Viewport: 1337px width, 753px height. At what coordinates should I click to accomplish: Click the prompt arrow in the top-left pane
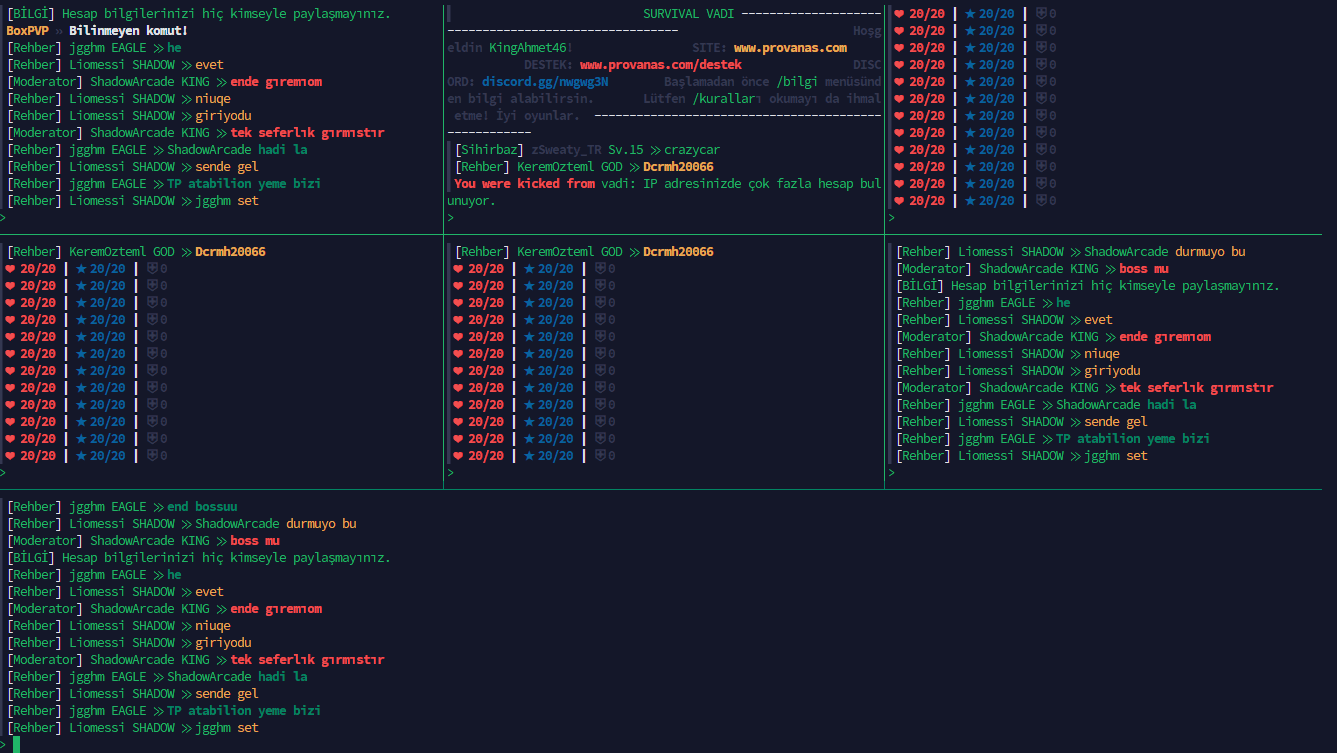(3, 217)
